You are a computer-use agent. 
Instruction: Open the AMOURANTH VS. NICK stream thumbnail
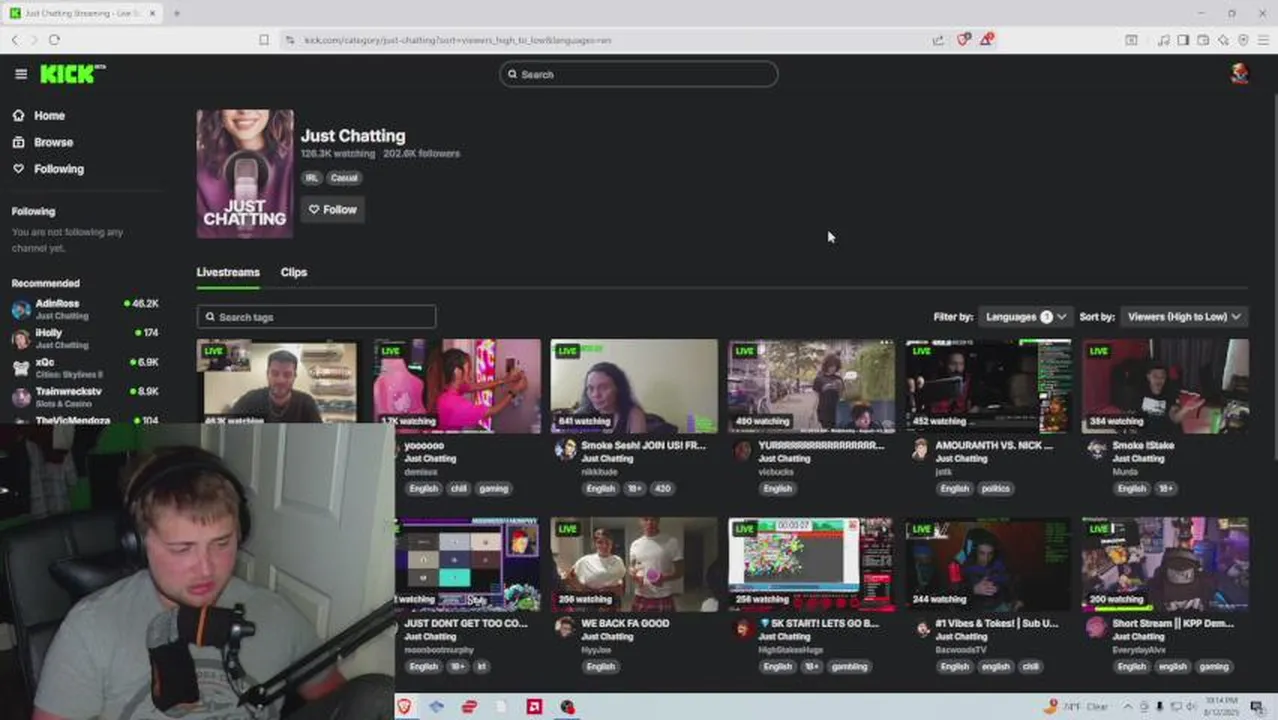[x=988, y=386]
